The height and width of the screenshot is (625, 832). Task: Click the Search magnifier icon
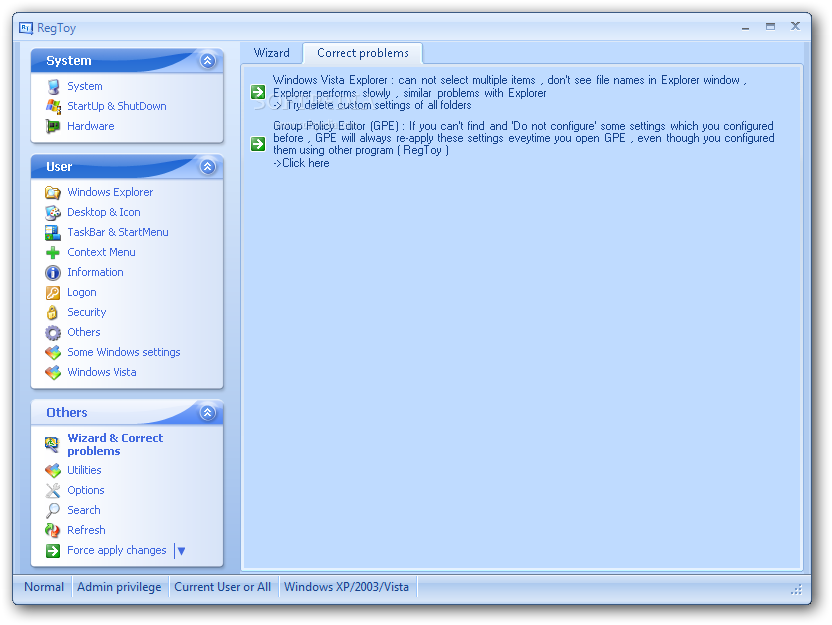[x=53, y=510]
